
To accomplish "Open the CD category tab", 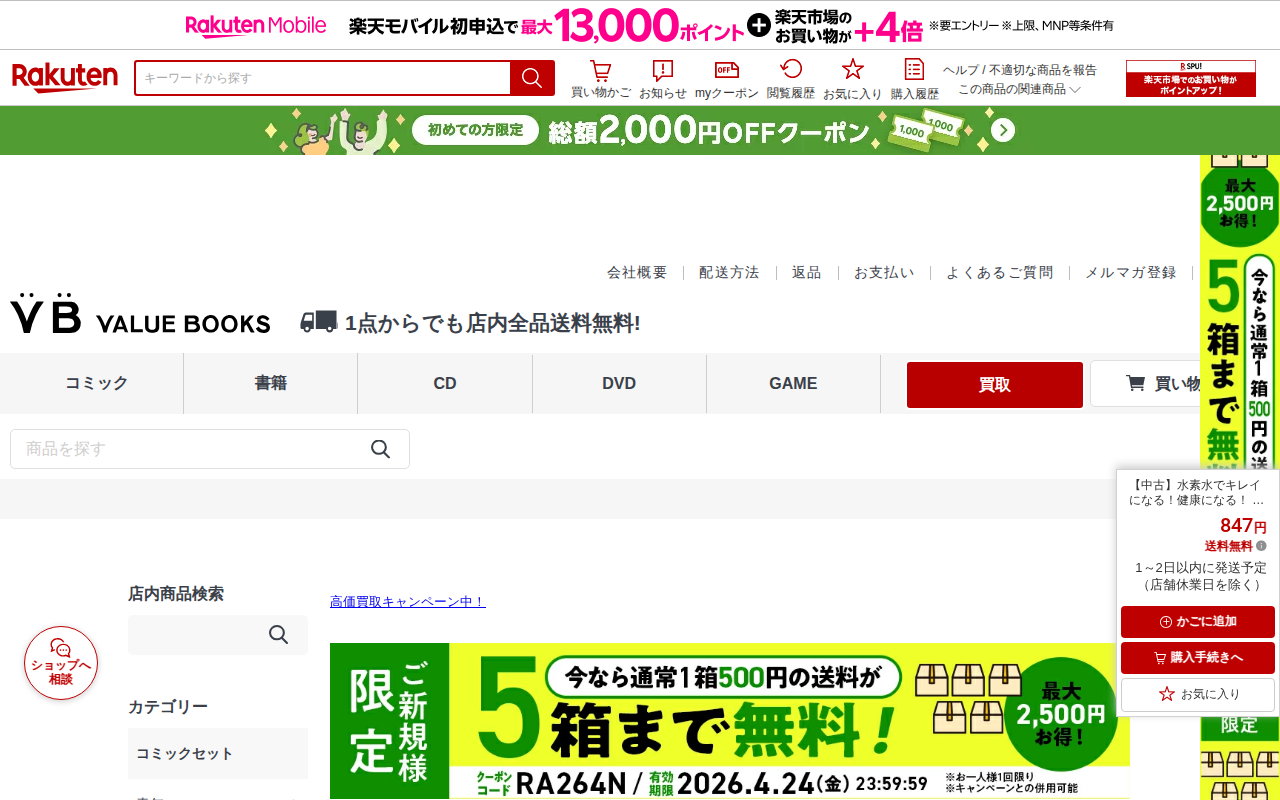I will click(x=445, y=383).
